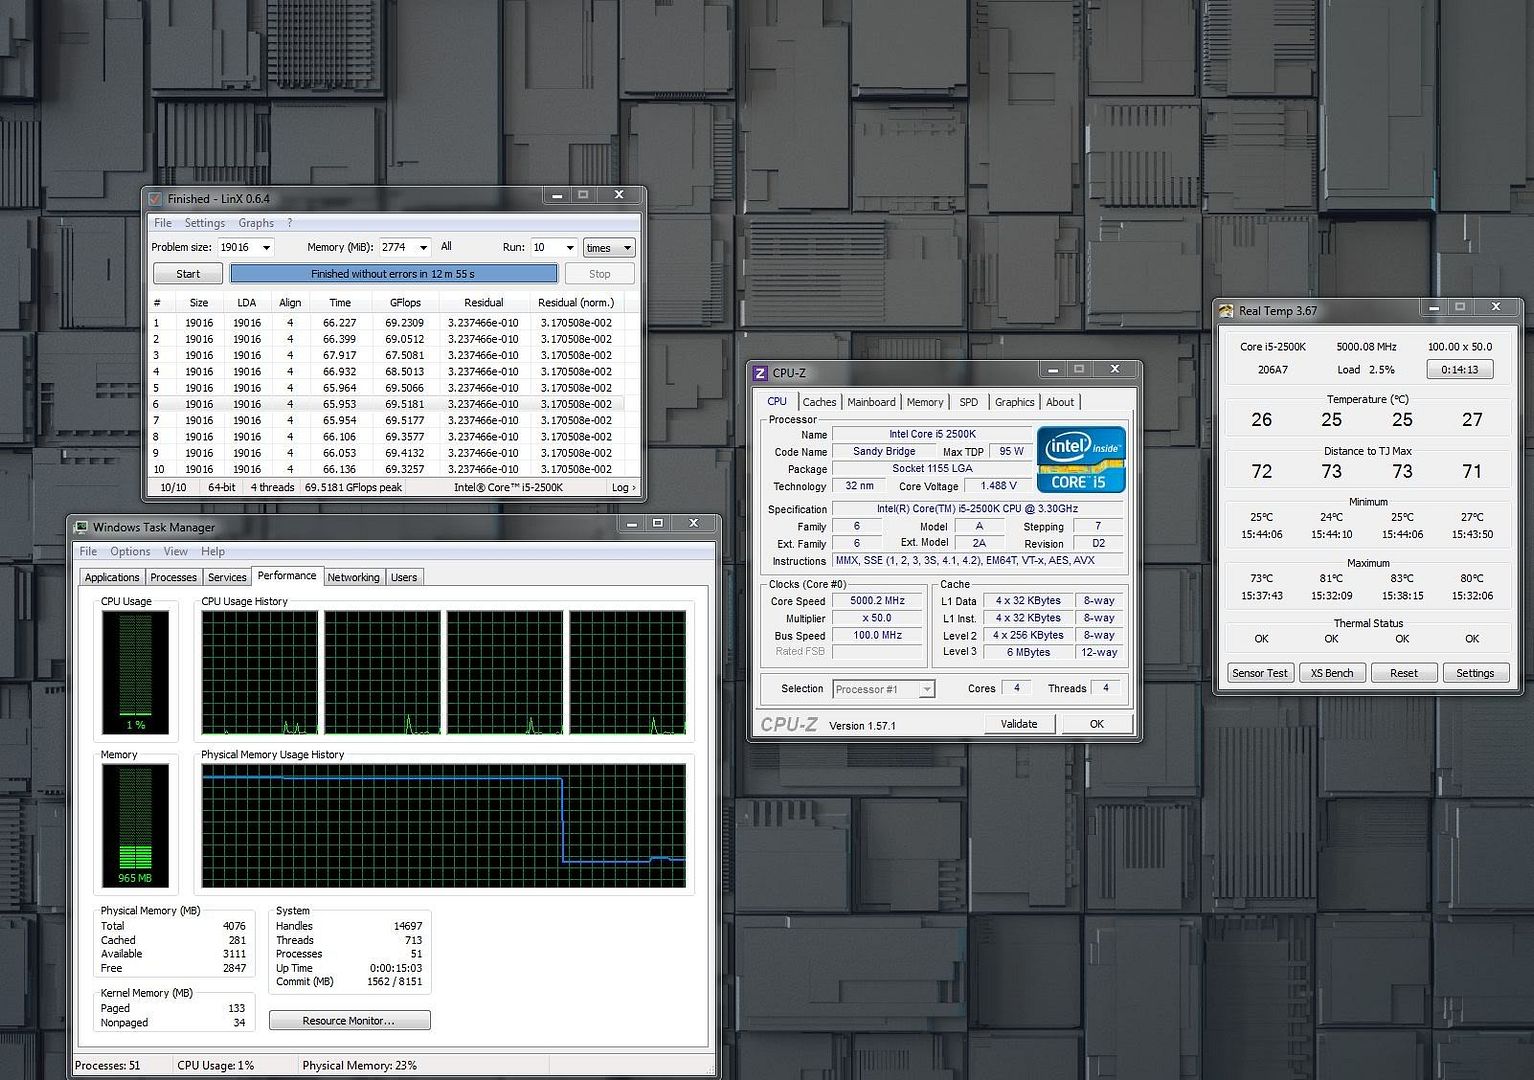This screenshot has width=1534, height=1080.
Task: Click the LinX title bar app icon
Action: point(155,198)
